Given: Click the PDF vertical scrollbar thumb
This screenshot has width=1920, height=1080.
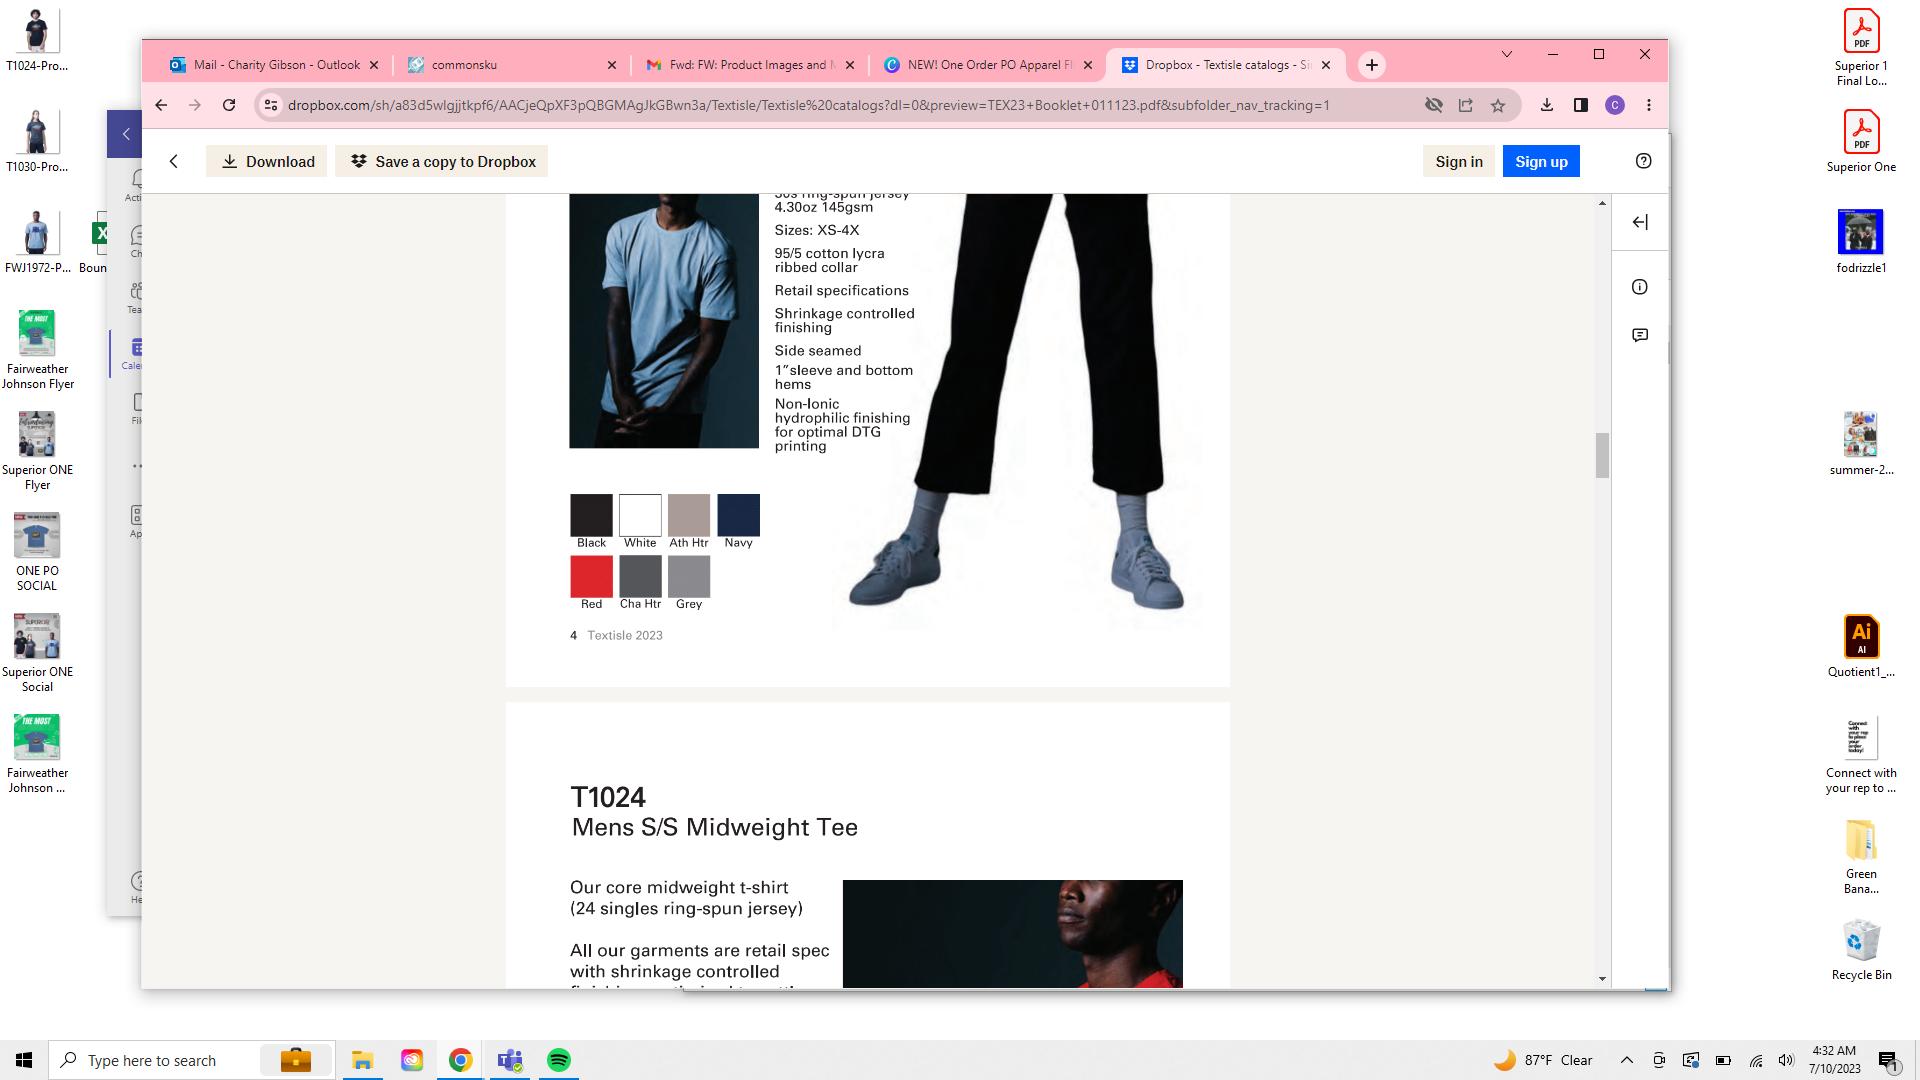Looking at the screenshot, I should click(x=1602, y=455).
